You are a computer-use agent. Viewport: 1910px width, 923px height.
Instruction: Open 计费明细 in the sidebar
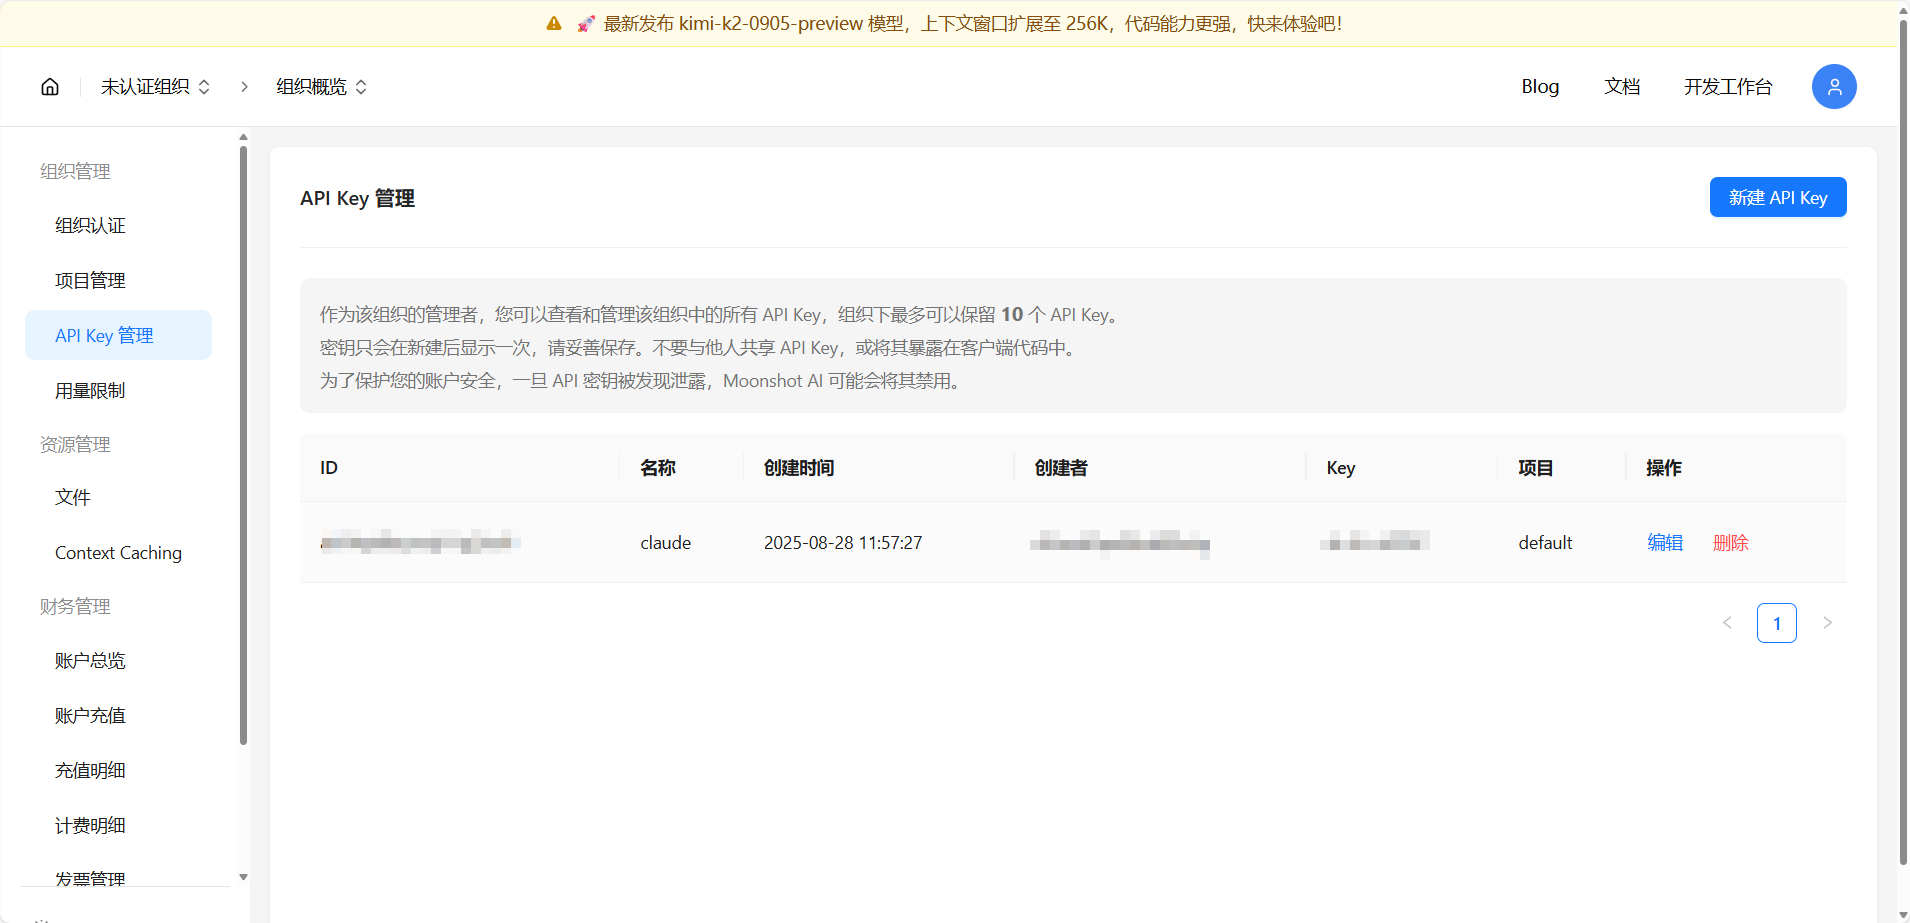coord(118,826)
